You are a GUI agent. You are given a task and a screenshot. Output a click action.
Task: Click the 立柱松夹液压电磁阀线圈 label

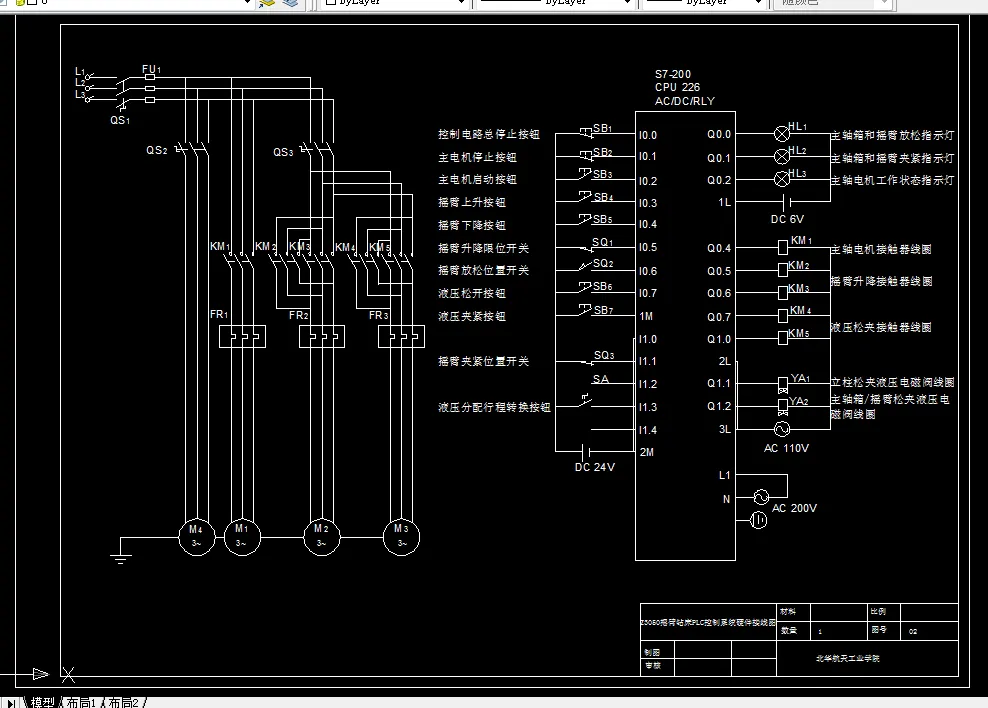click(892, 382)
